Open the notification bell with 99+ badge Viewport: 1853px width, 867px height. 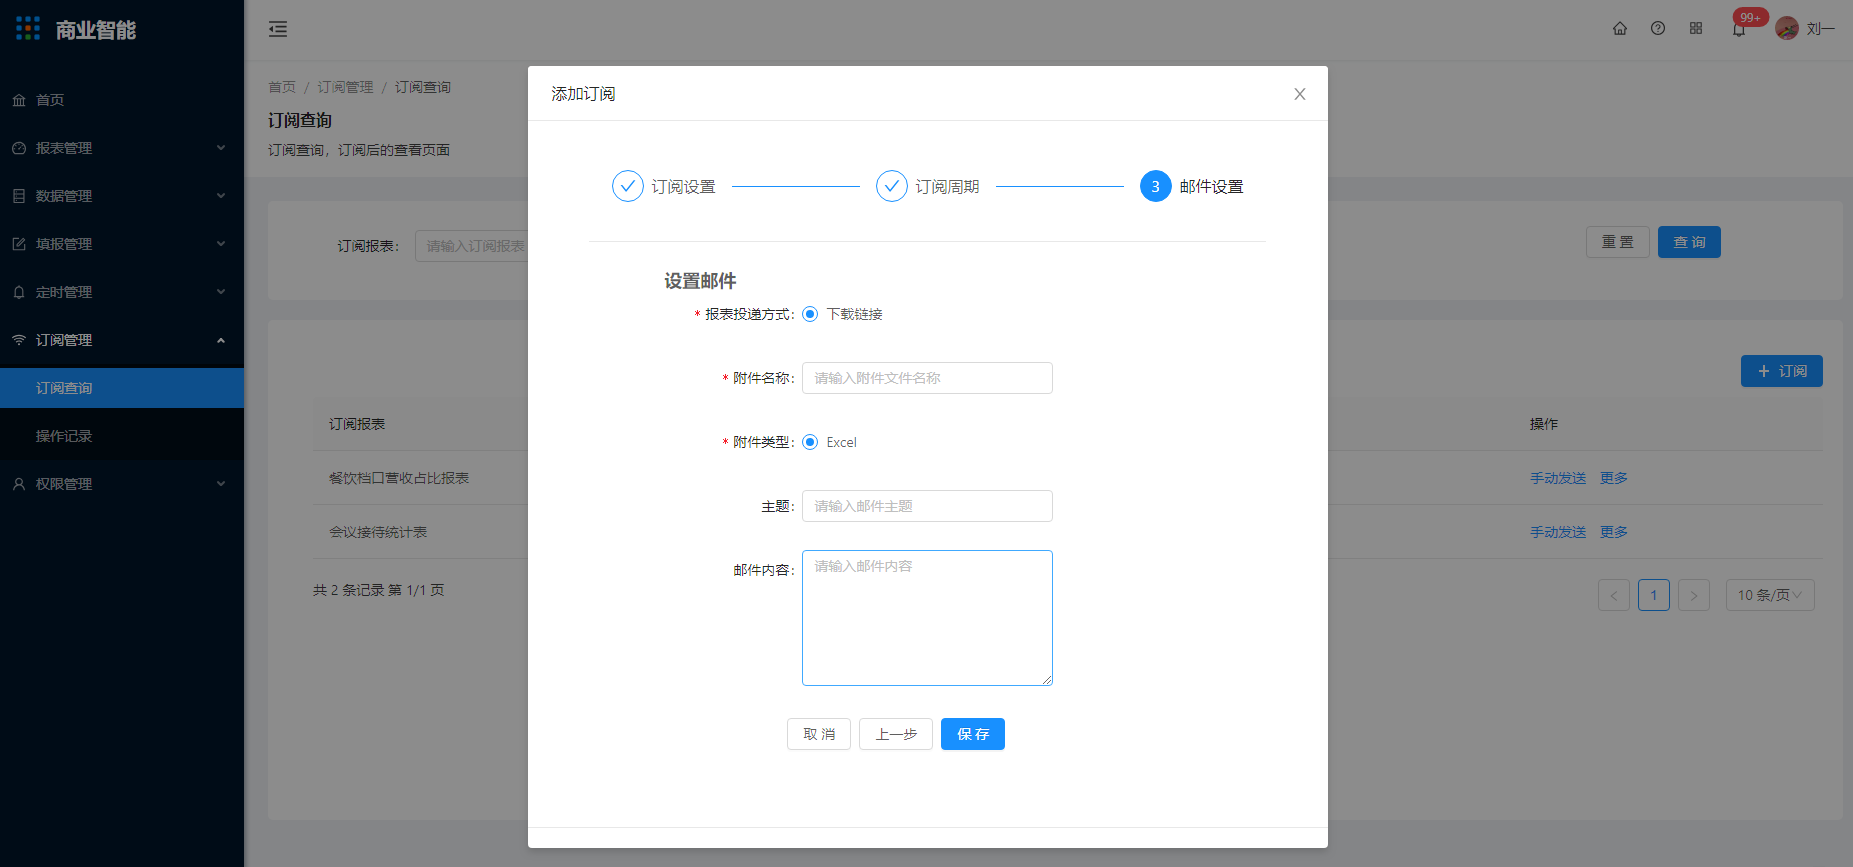(1740, 28)
